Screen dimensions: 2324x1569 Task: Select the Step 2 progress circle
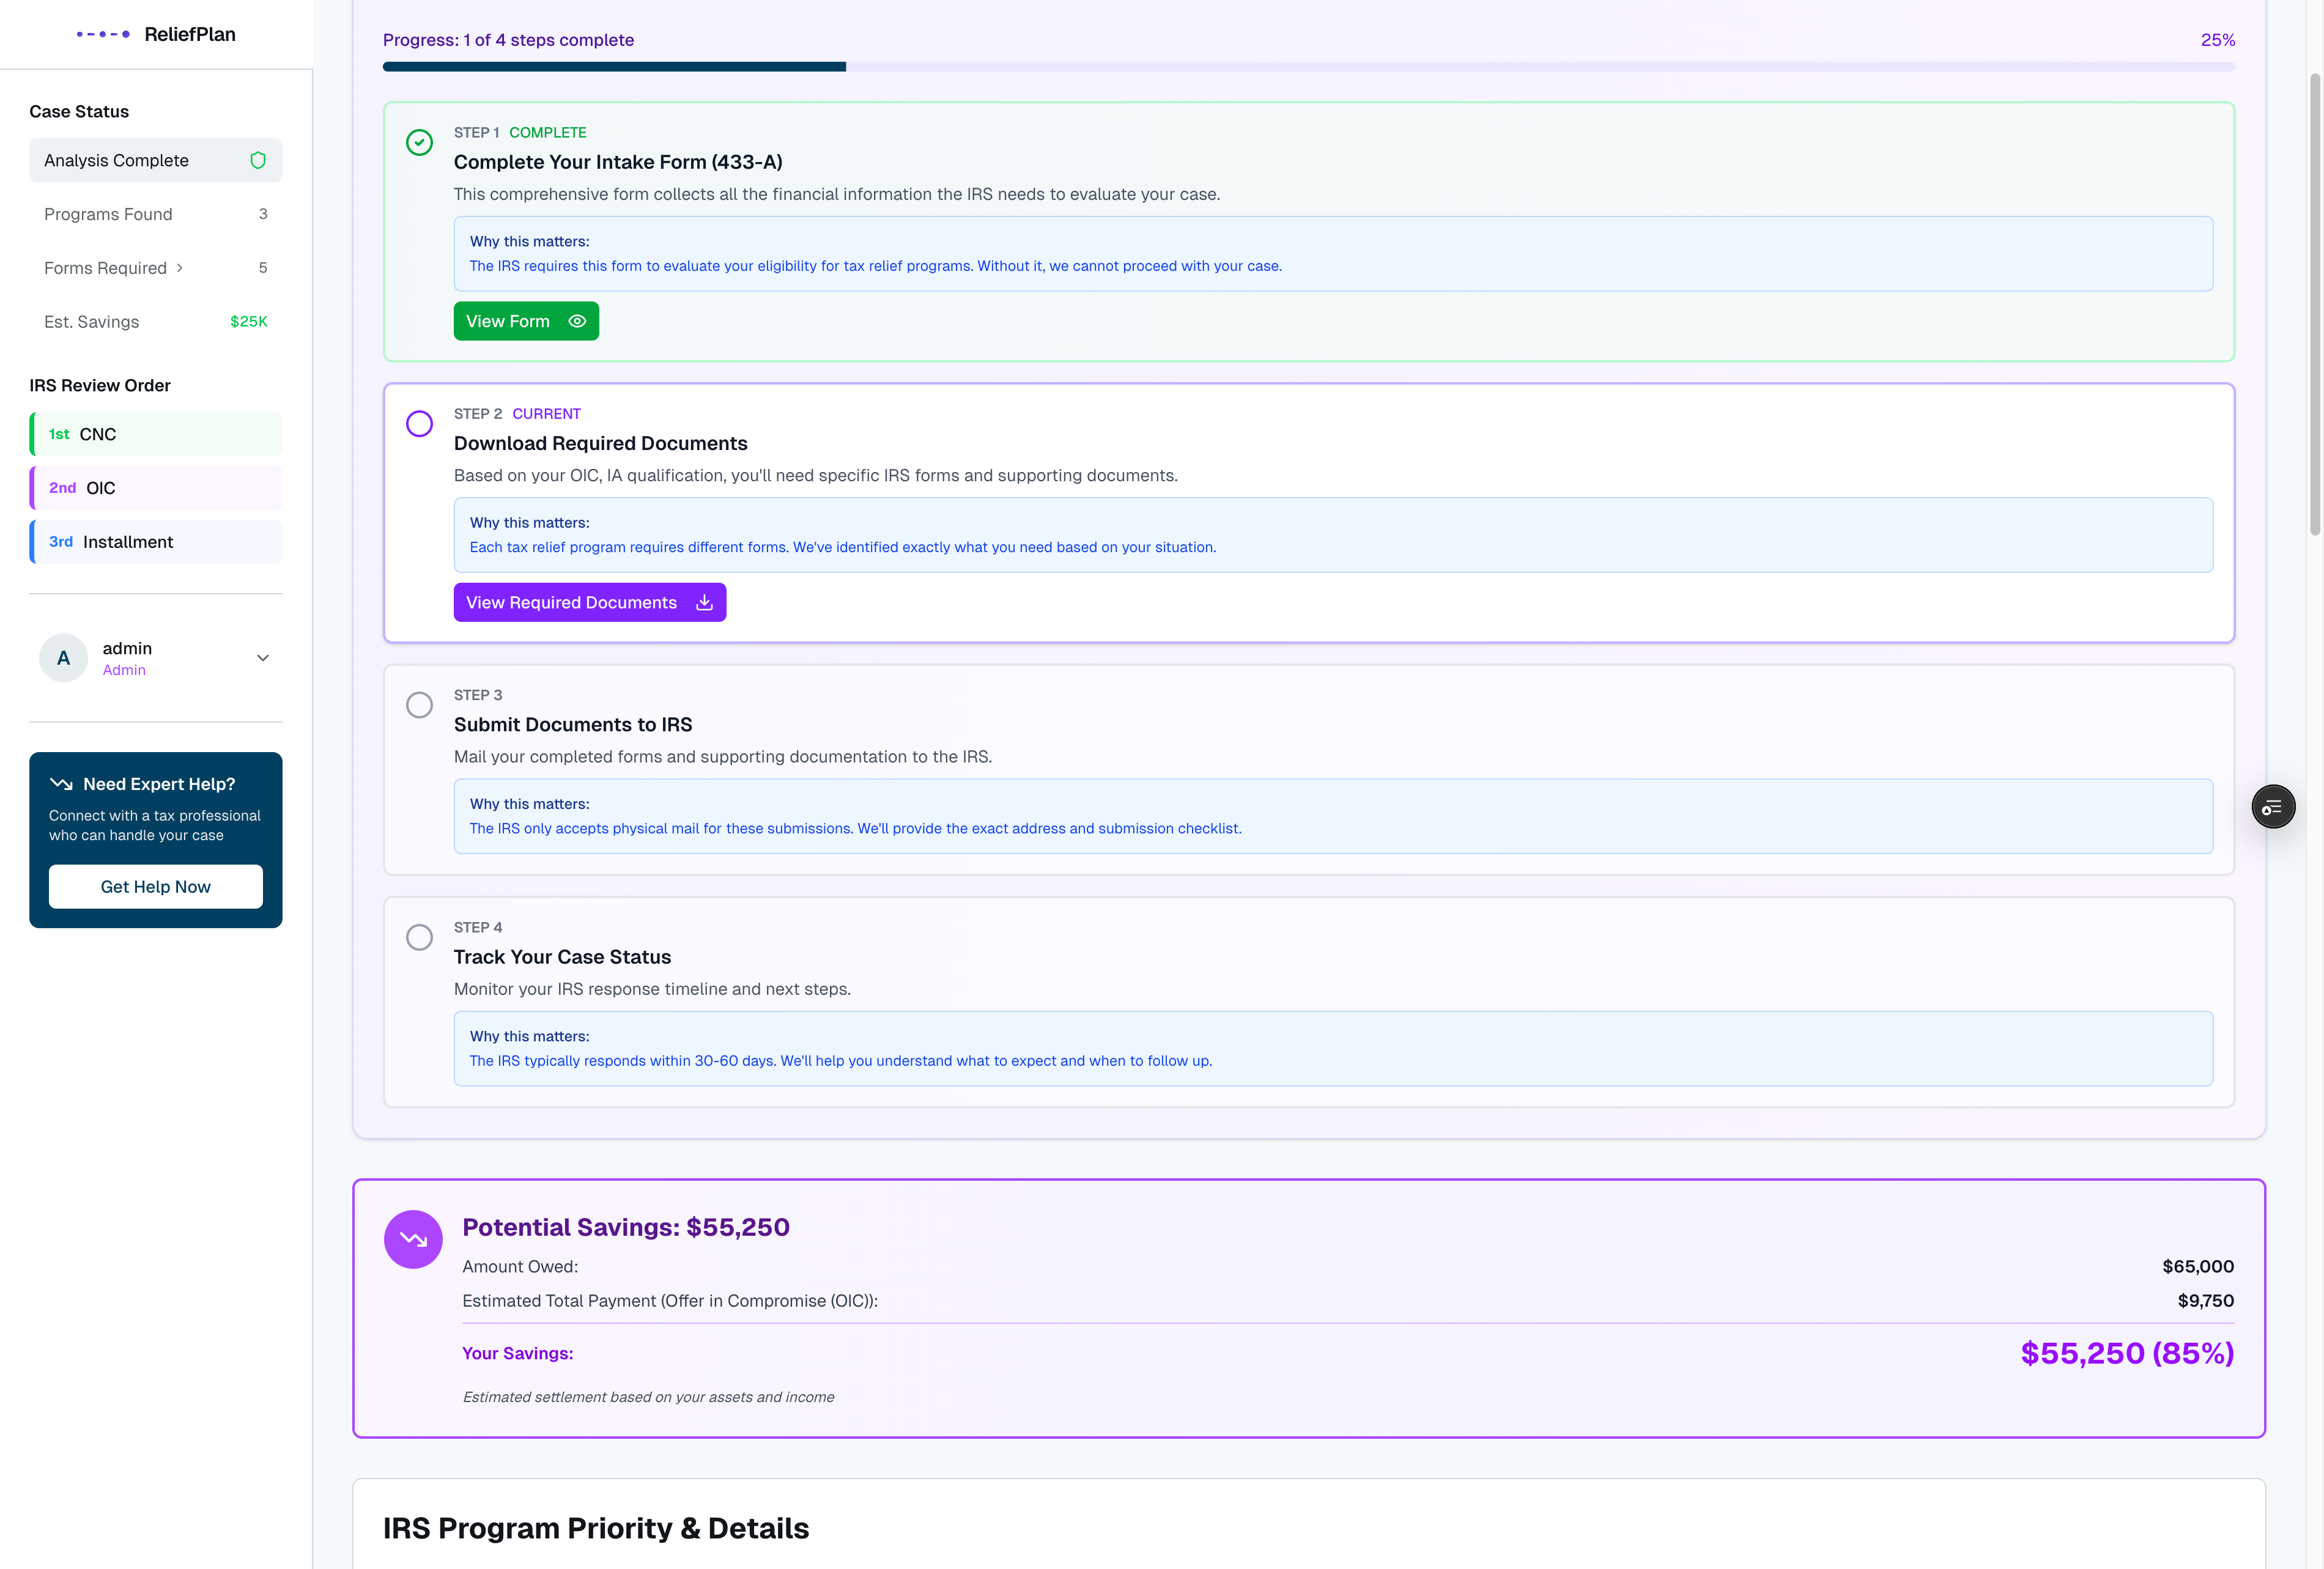click(x=419, y=424)
